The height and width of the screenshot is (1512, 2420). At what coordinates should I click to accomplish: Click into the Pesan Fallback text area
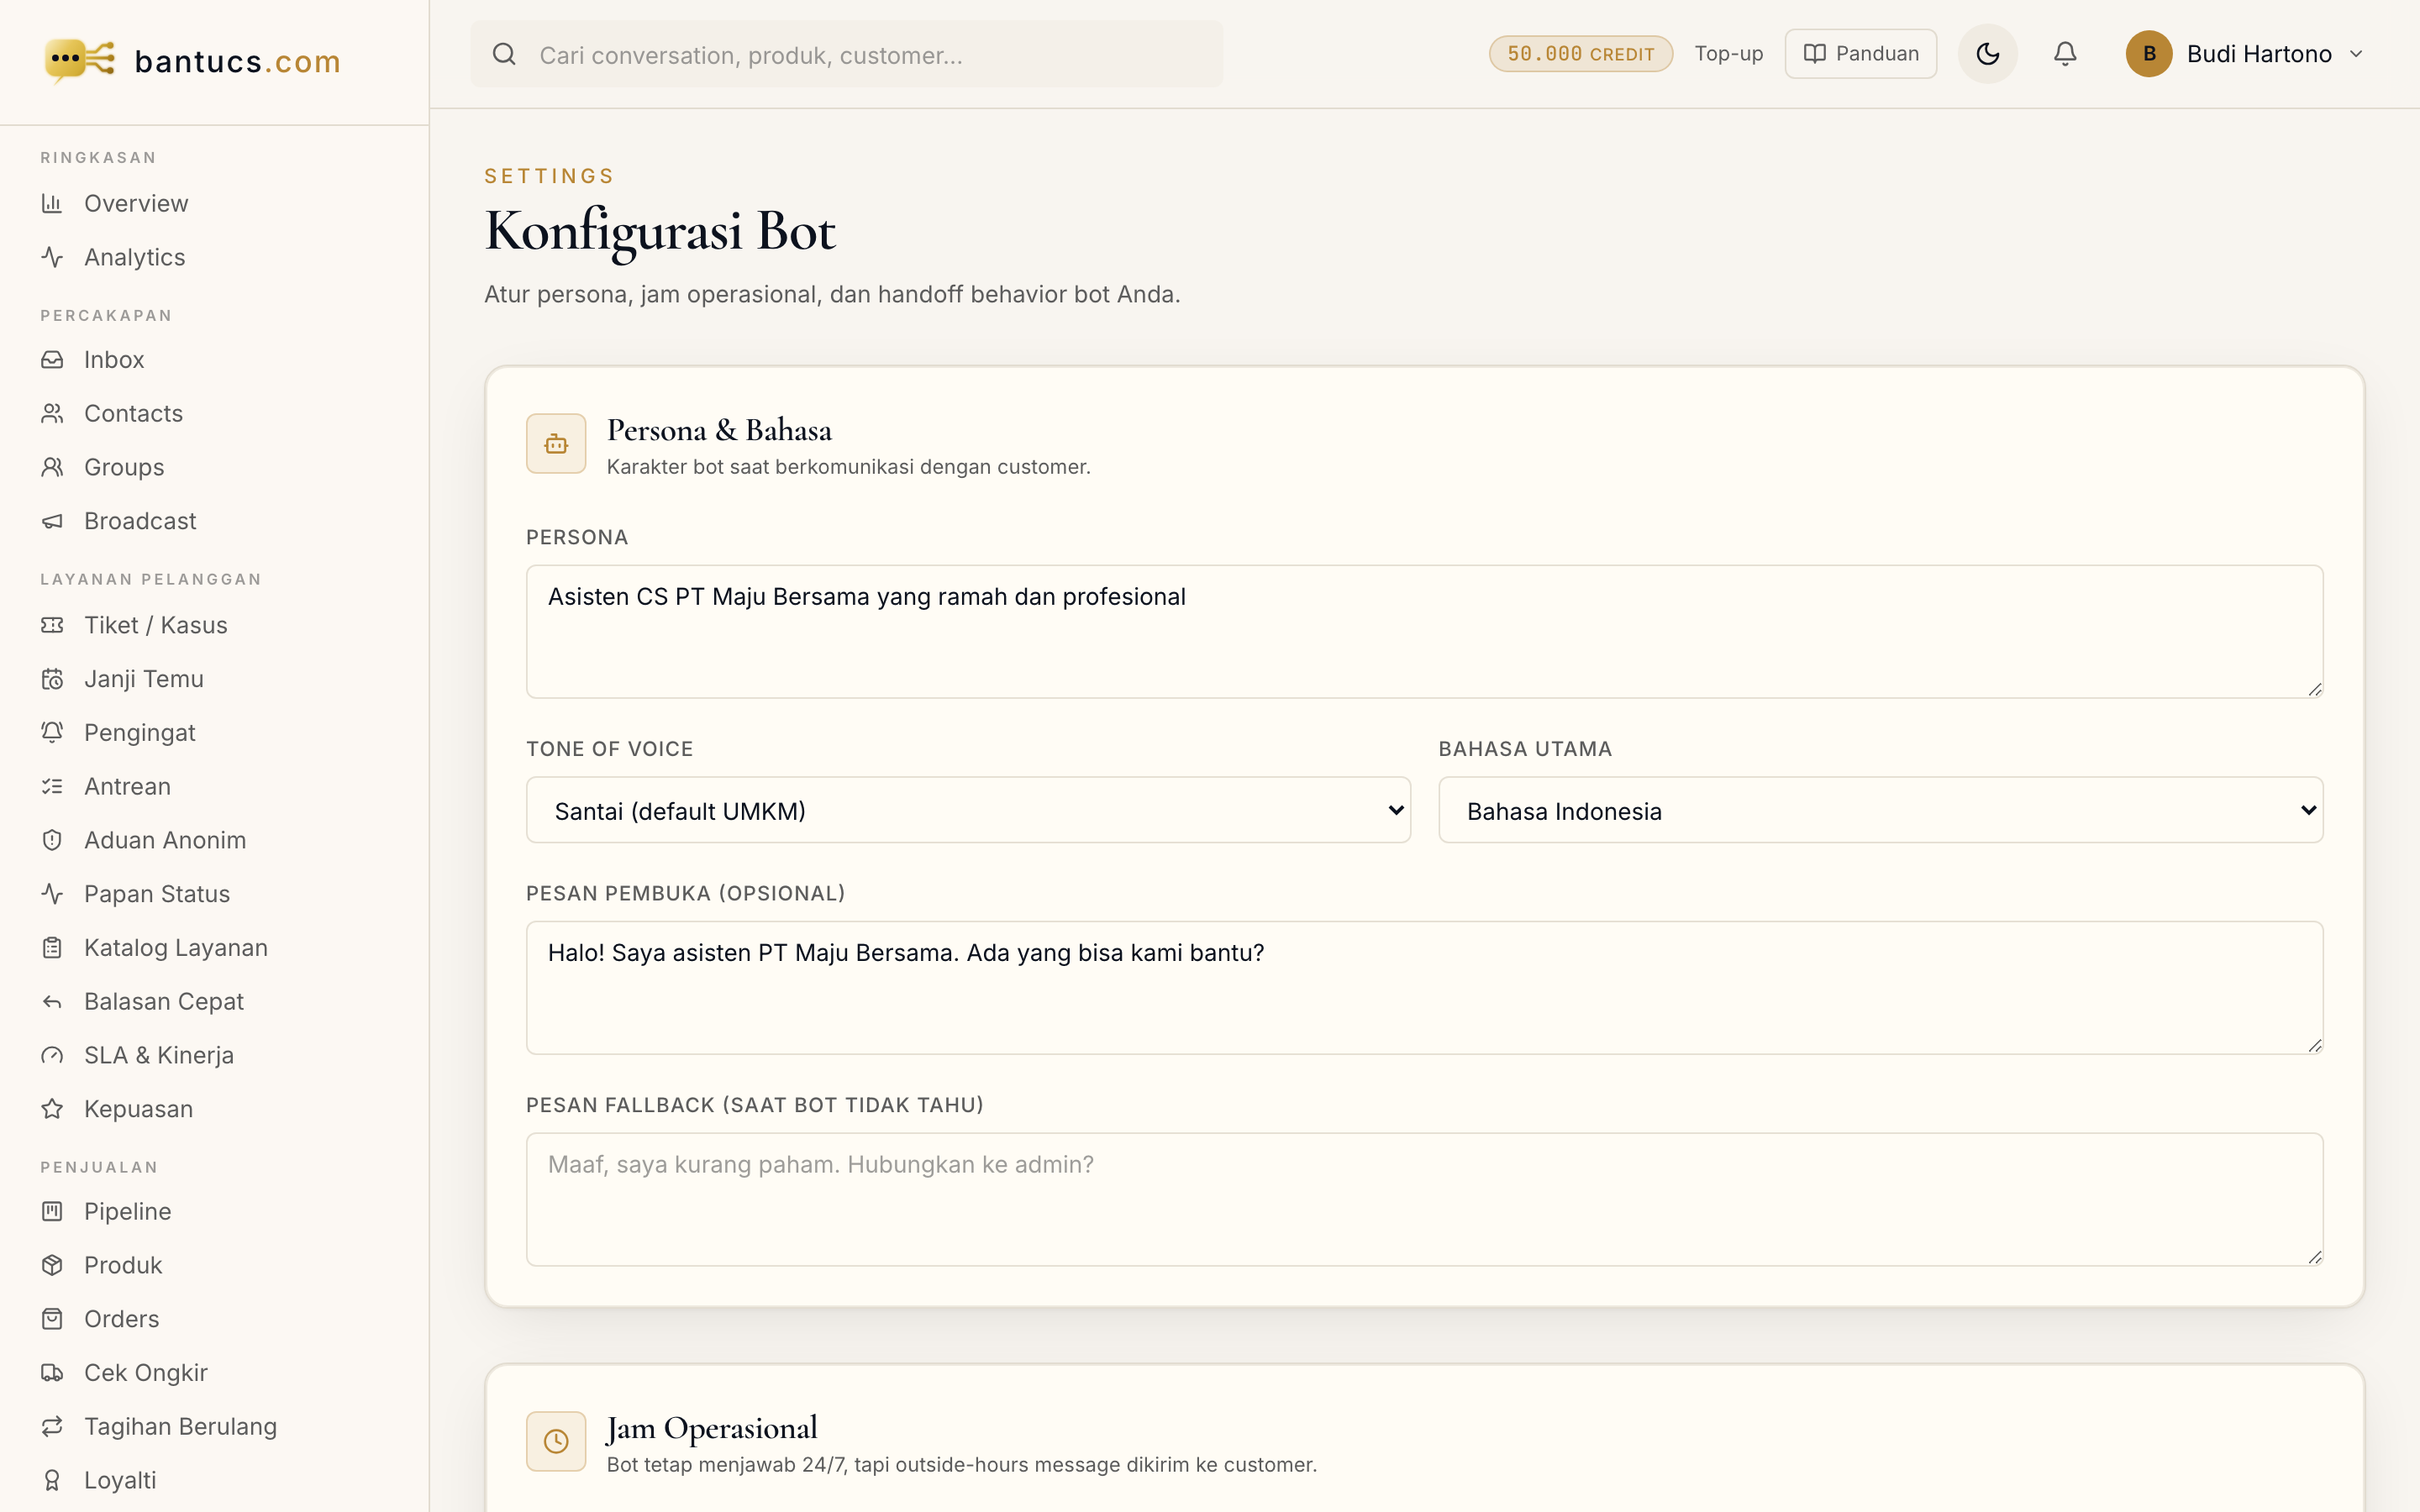pos(1424,1200)
